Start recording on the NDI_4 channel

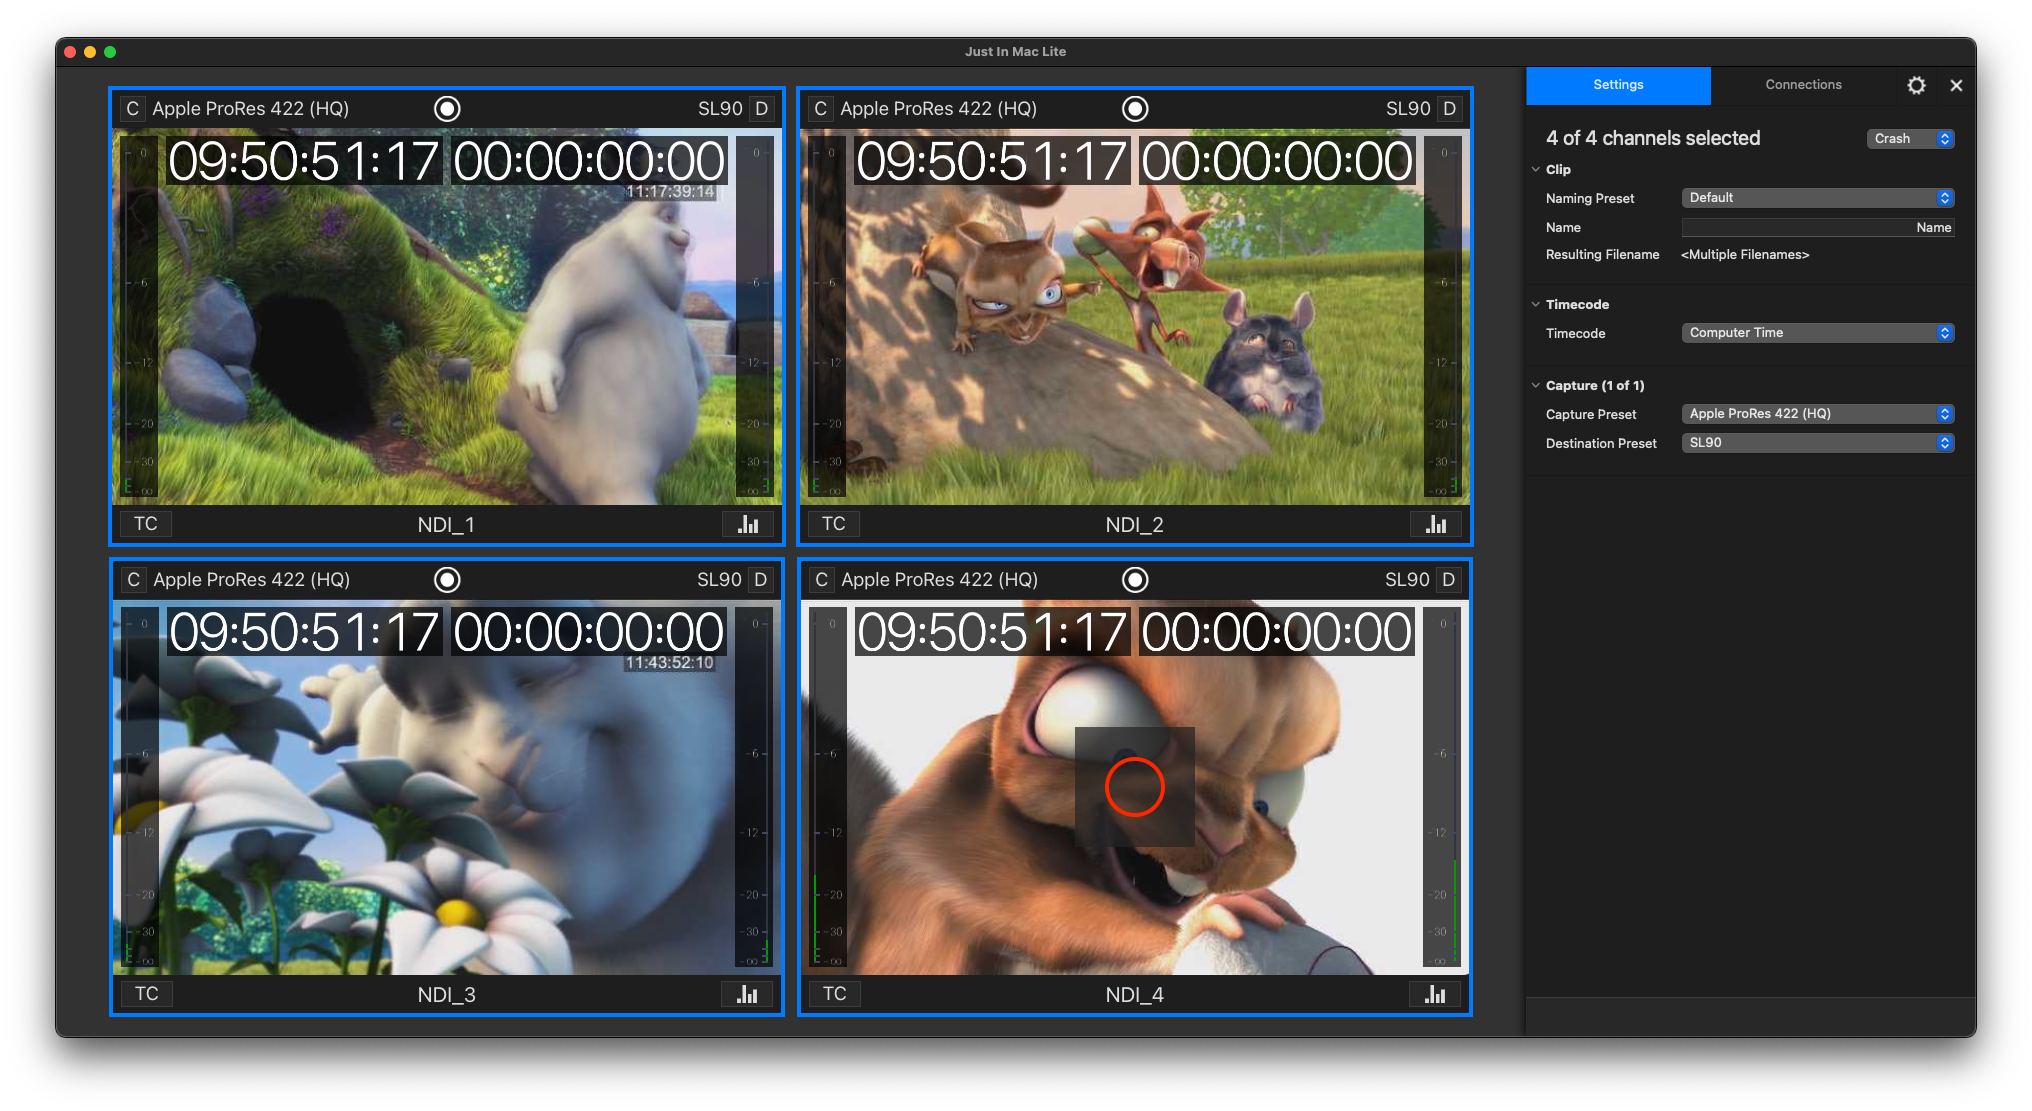(x=1135, y=580)
